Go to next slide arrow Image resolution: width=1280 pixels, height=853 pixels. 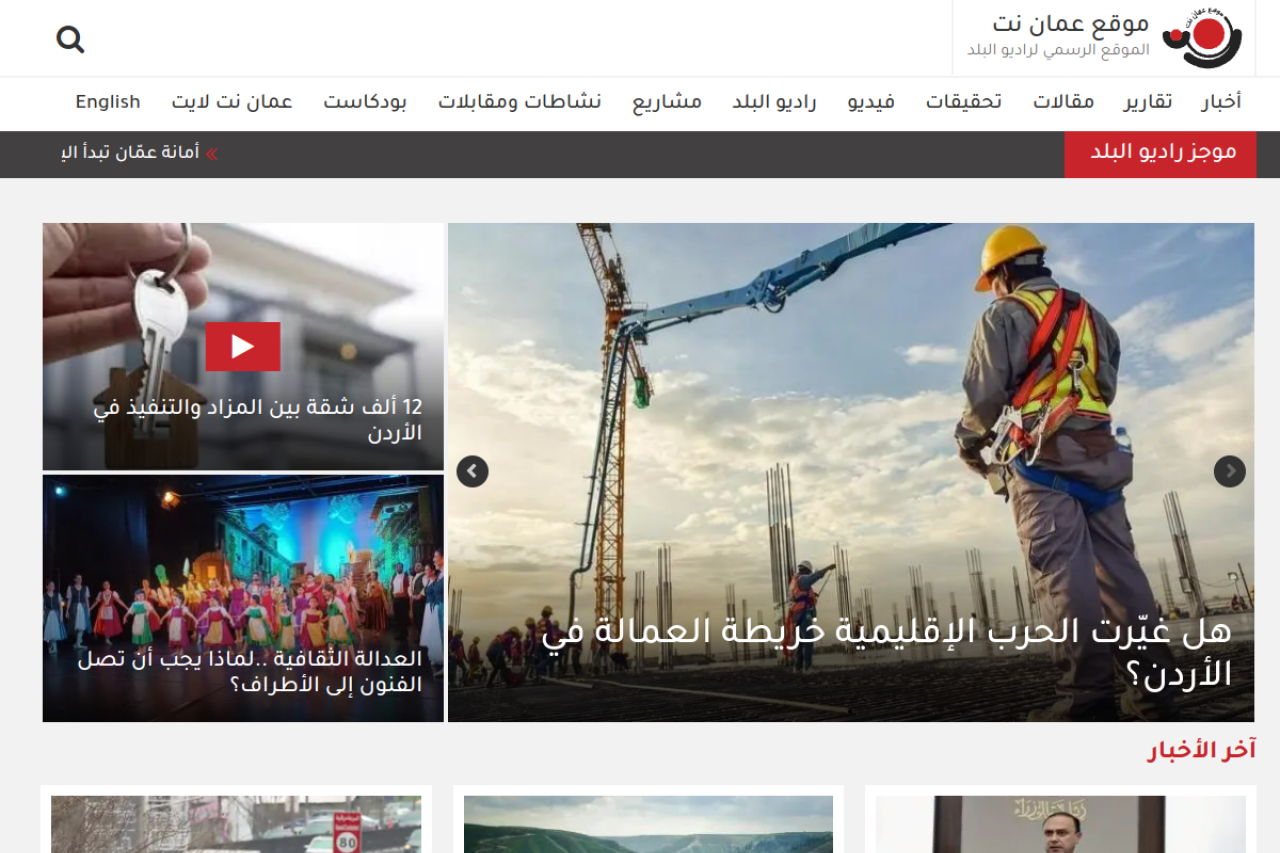pos(1229,471)
